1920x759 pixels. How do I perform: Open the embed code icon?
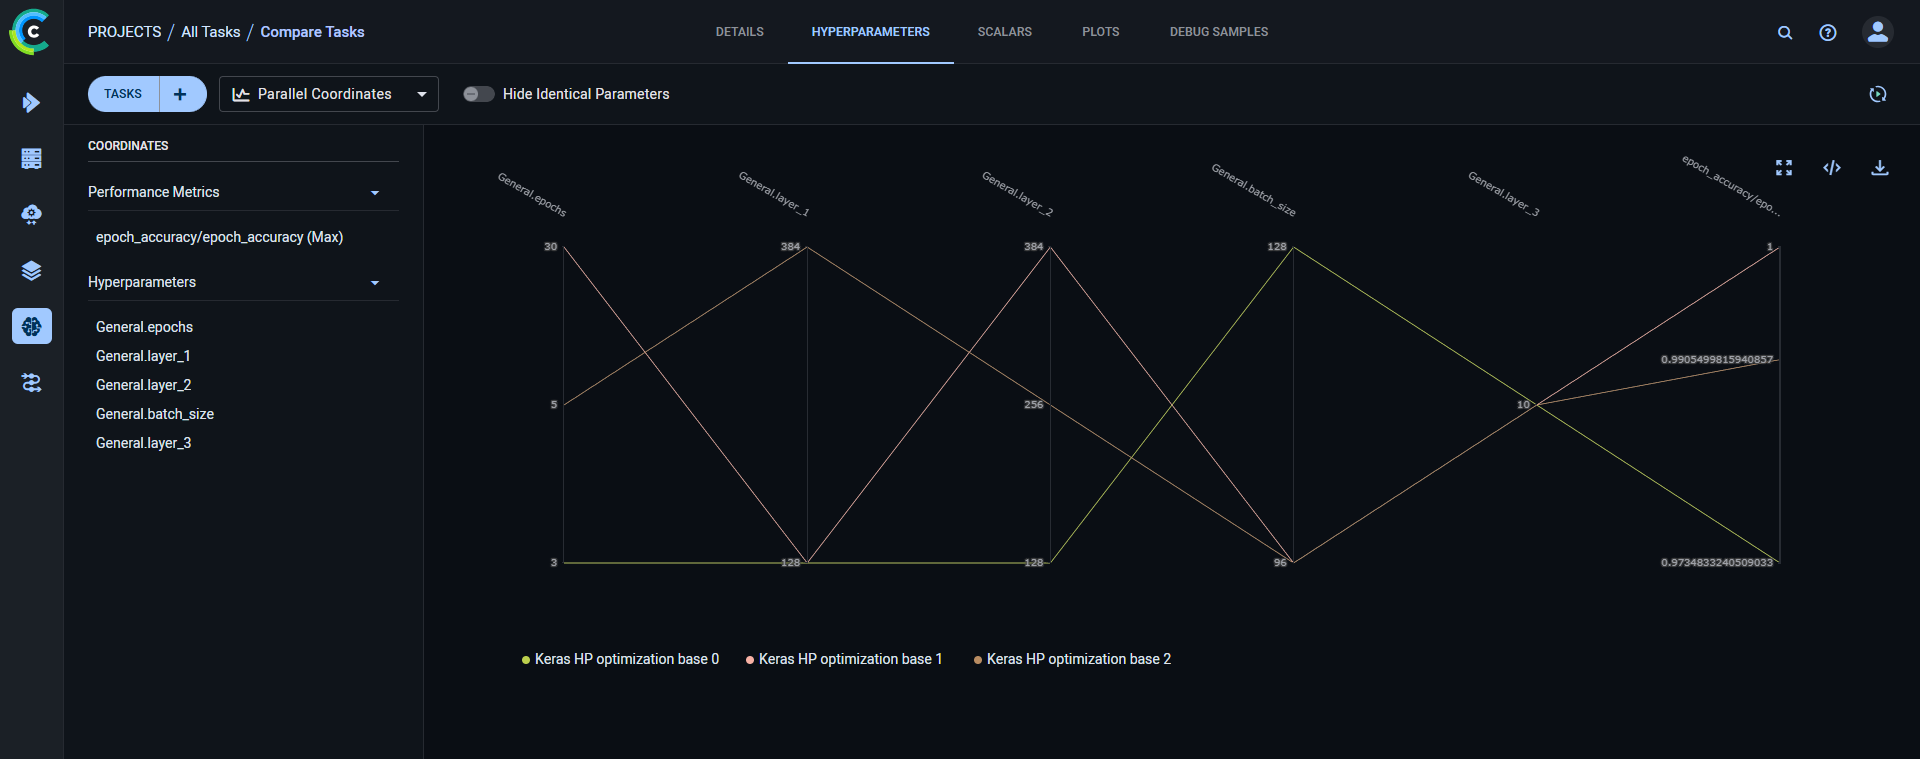pos(1831,168)
